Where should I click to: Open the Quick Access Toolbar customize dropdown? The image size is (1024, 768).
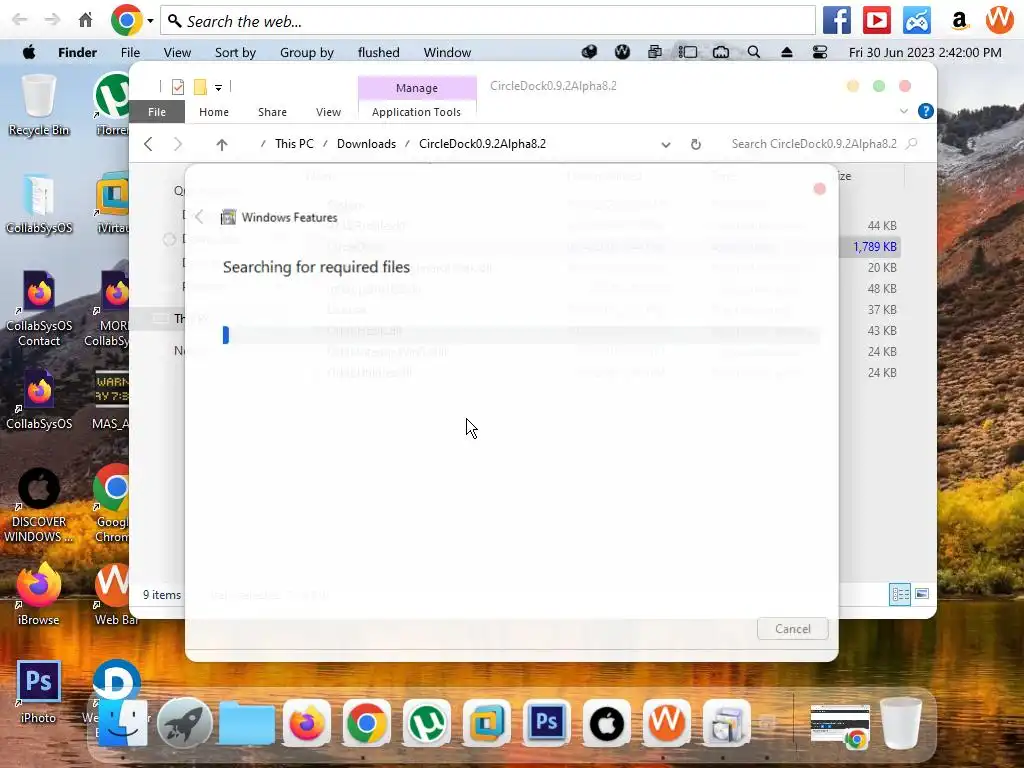pos(218,87)
